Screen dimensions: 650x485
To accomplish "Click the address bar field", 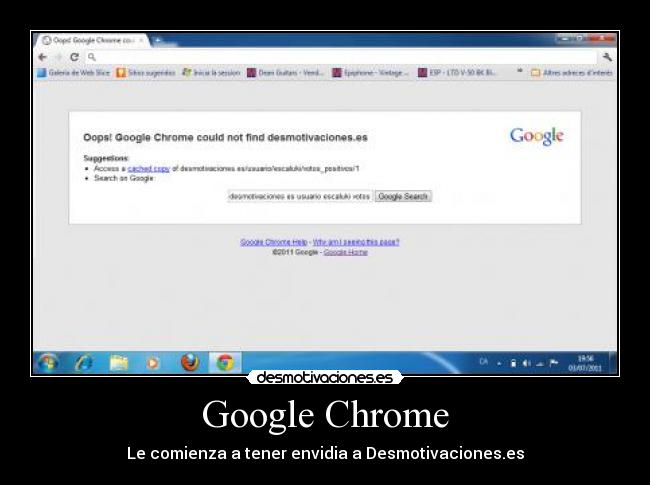I will click(x=342, y=57).
